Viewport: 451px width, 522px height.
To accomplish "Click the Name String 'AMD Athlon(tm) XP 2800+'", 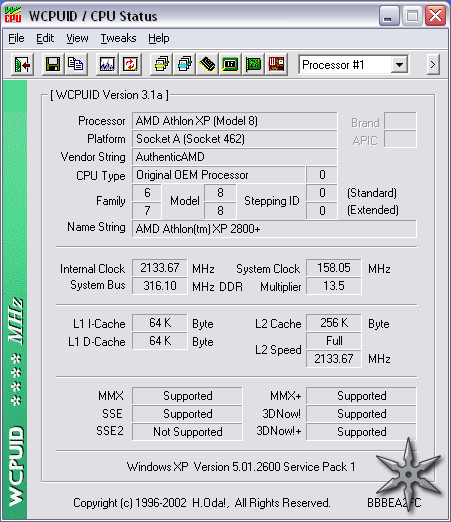I will 274,229.
